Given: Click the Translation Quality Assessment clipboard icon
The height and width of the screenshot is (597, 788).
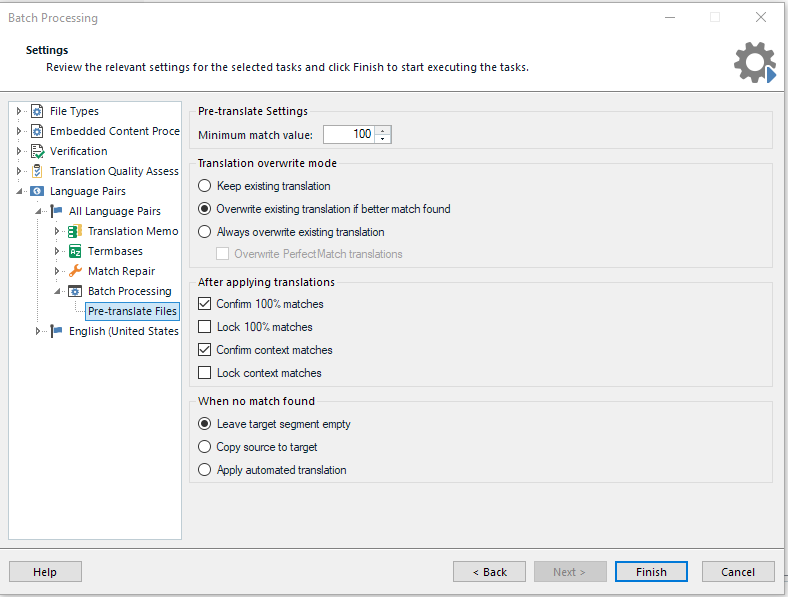Looking at the screenshot, I should tap(37, 171).
